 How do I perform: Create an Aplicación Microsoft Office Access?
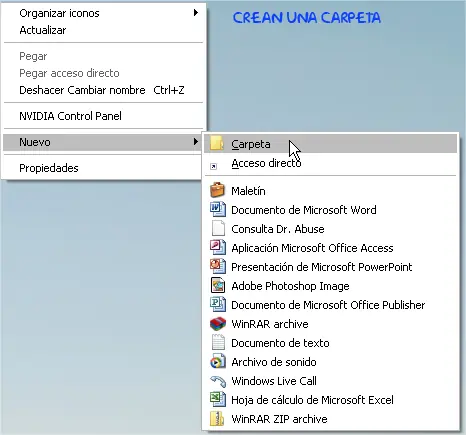(x=330, y=248)
